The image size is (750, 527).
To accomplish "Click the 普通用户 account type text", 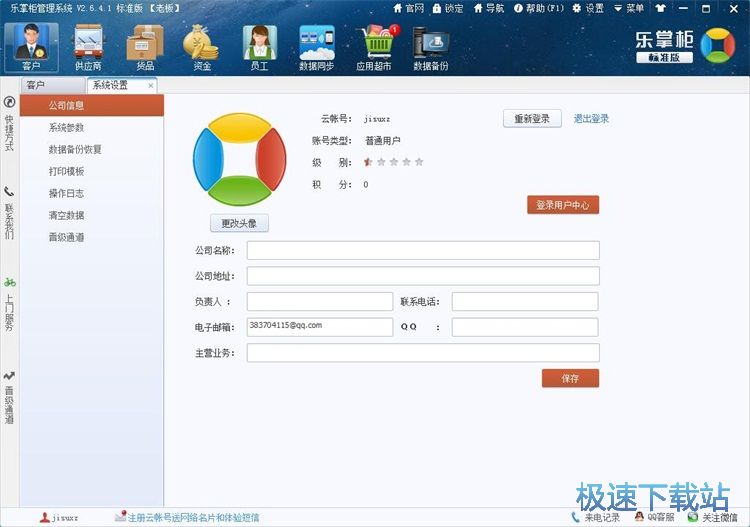I will [383, 141].
